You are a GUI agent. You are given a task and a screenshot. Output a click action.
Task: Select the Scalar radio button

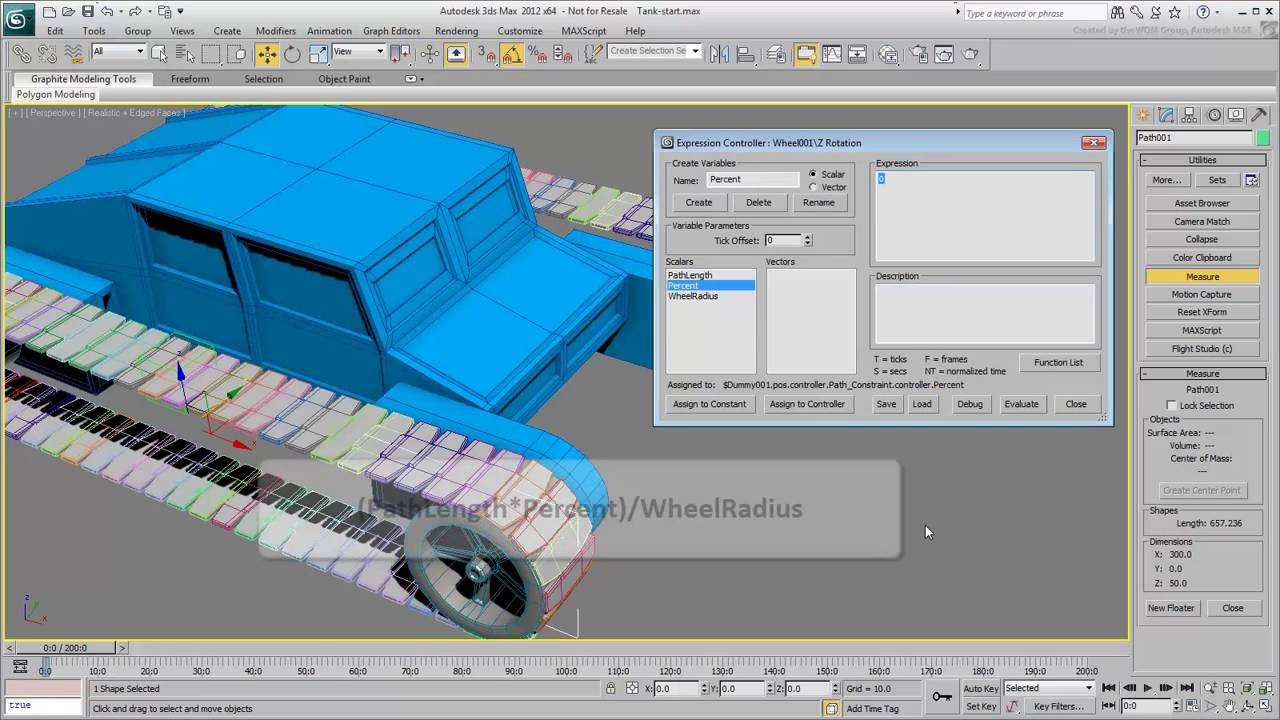pos(812,174)
